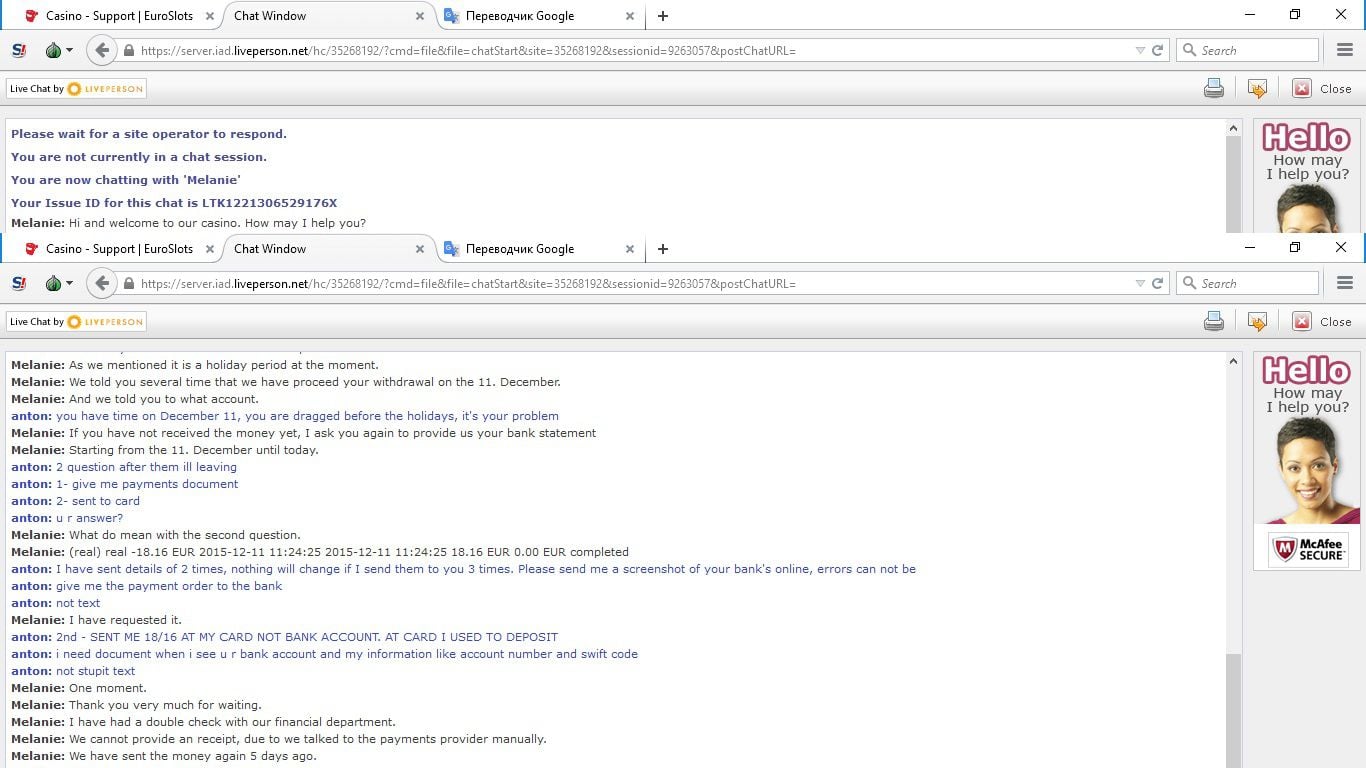
Task: Close the Chat Window tab in upper window
Action: pos(420,16)
